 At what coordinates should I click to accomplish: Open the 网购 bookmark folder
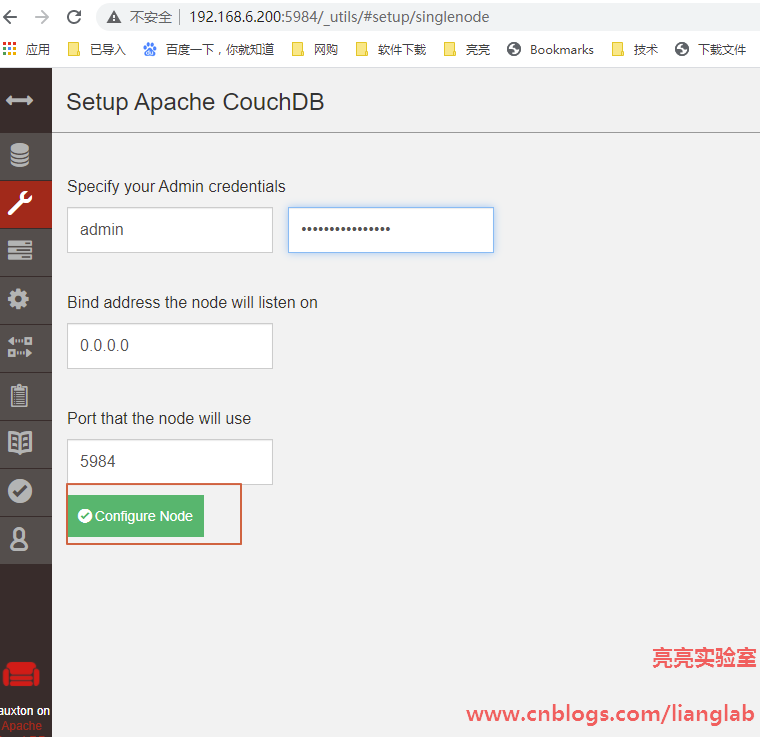314,49
